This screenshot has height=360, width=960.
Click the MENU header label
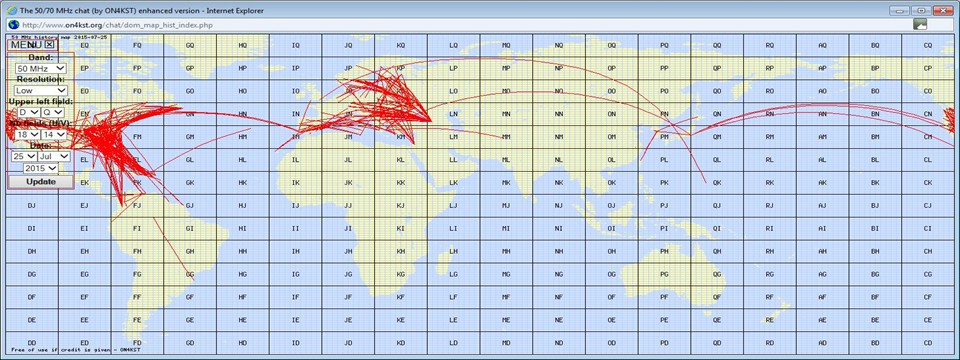point(26,45)
